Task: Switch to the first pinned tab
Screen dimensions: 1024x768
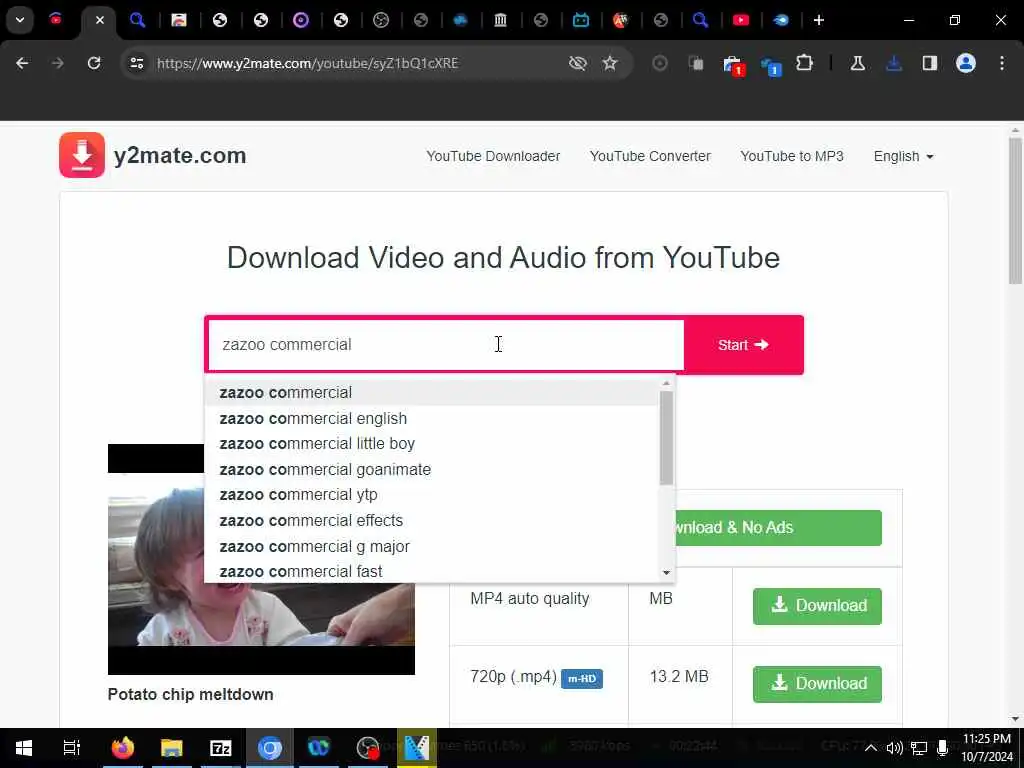Action: tap(56, 20)
